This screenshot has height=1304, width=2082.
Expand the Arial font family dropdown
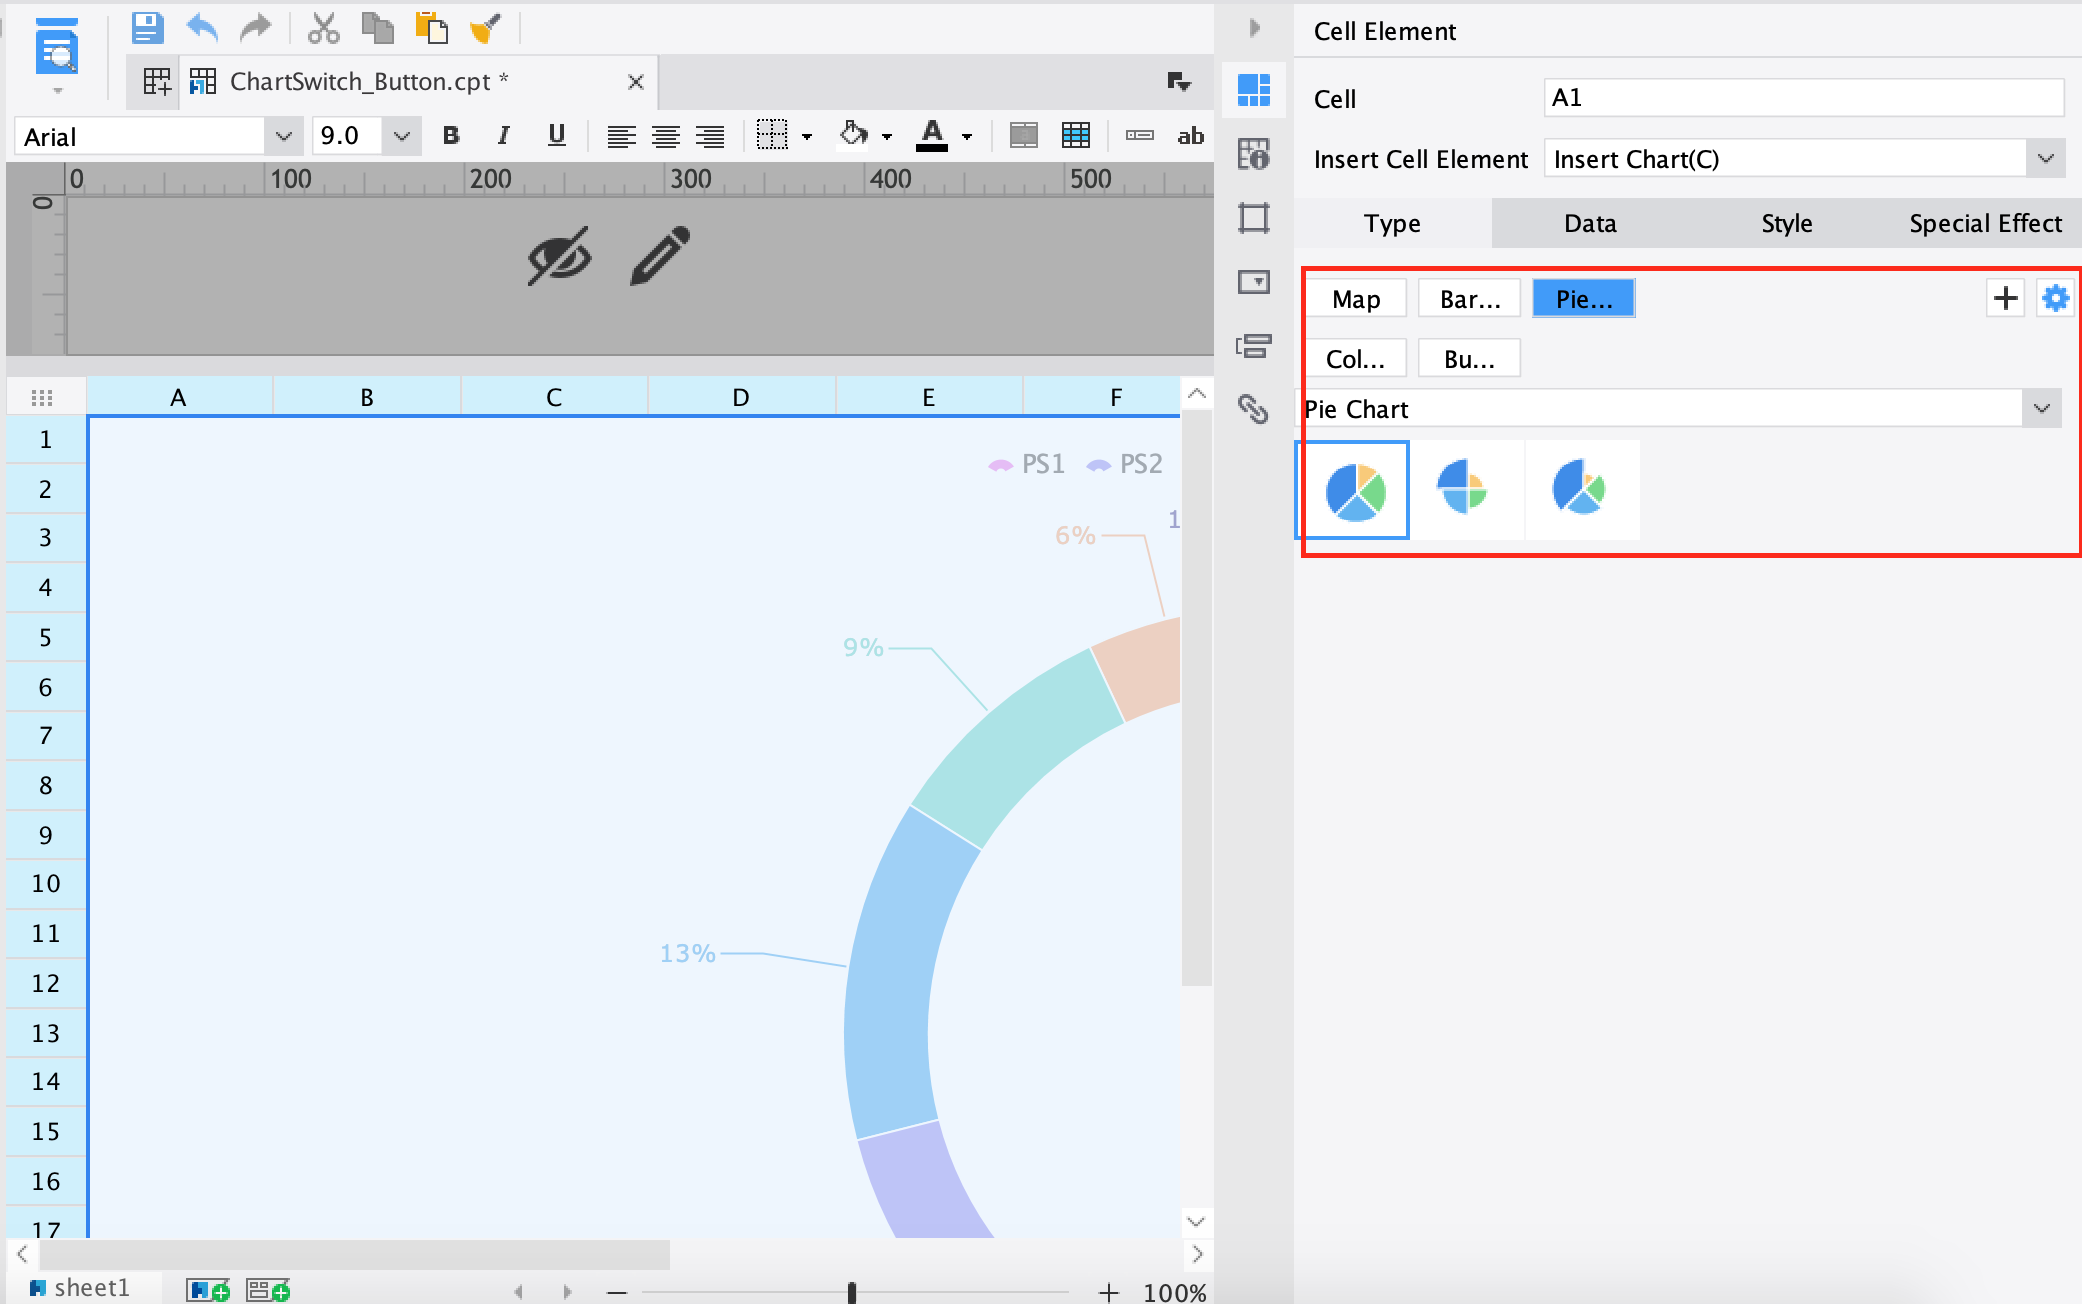(x=283, y=136)
